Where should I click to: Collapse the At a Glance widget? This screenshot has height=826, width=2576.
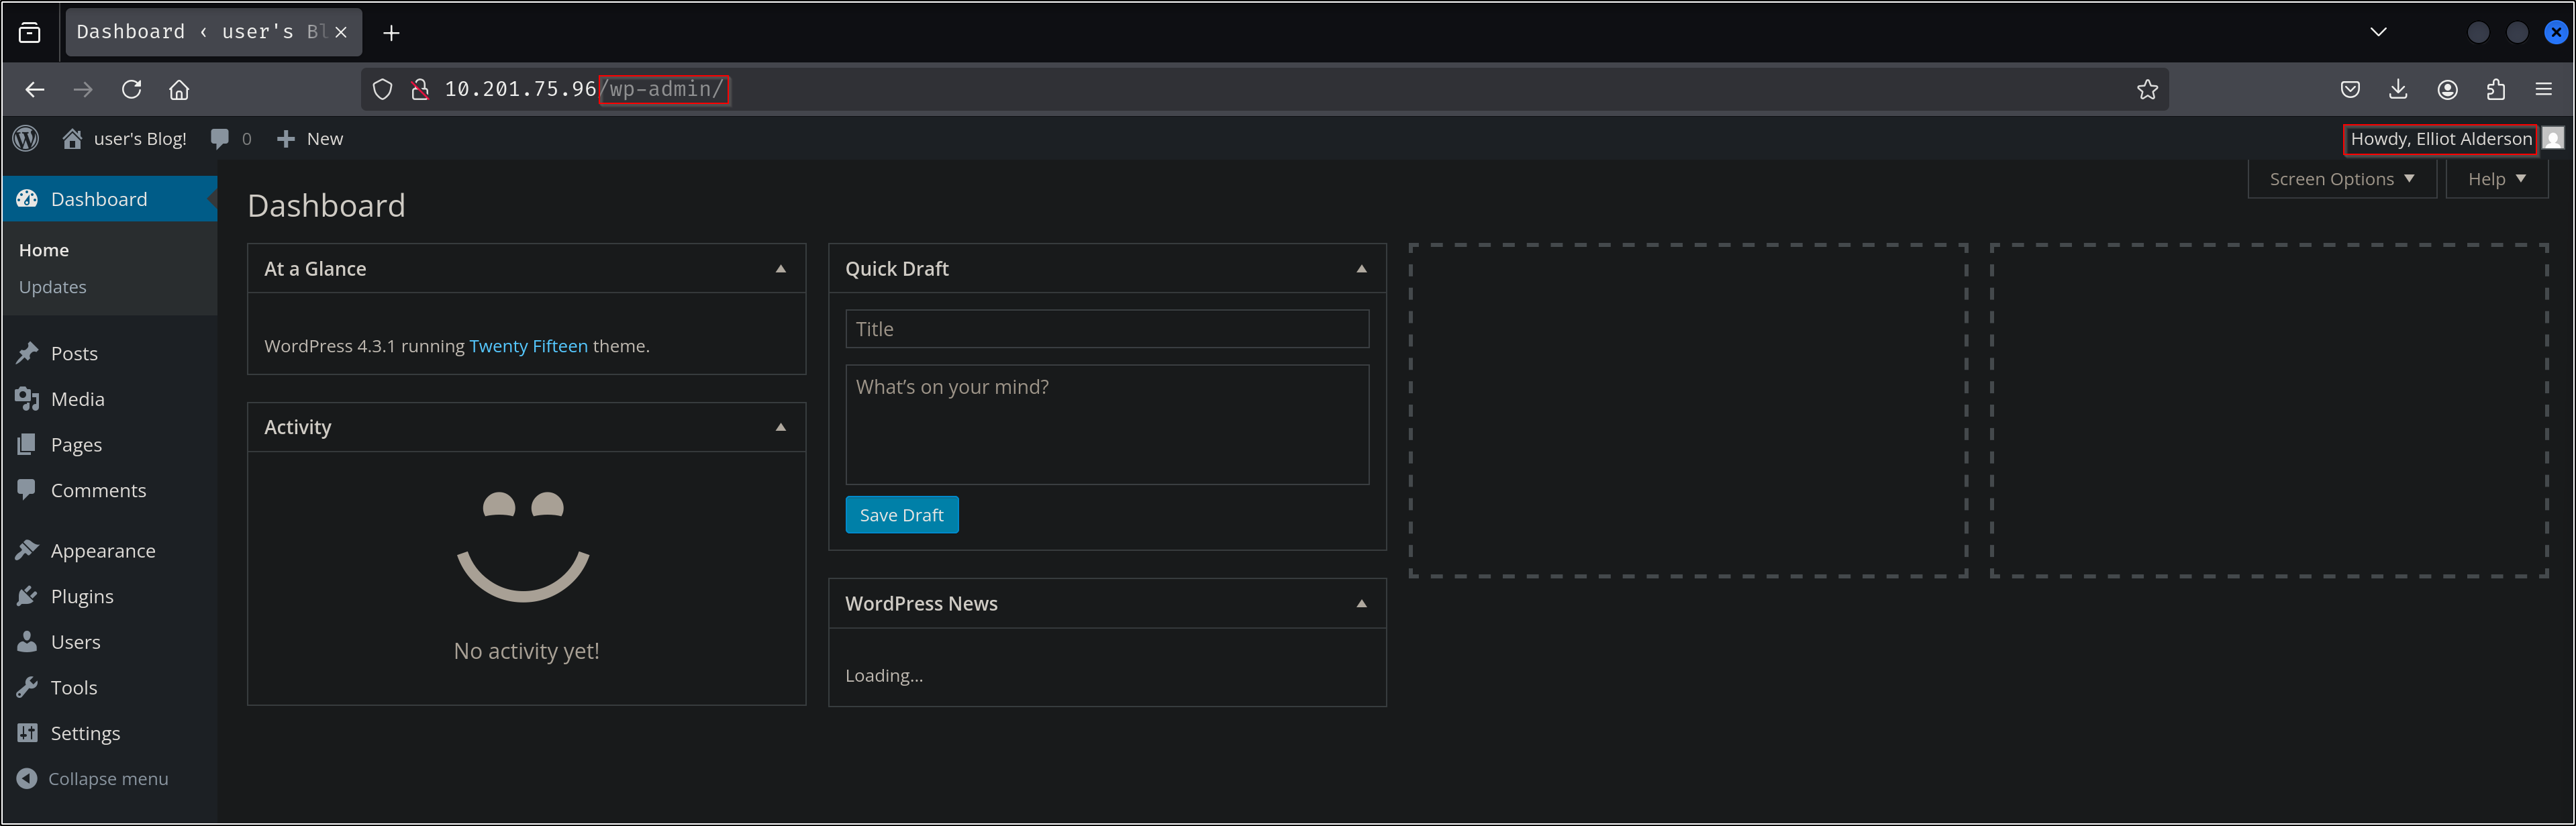(x=781, y=269)
